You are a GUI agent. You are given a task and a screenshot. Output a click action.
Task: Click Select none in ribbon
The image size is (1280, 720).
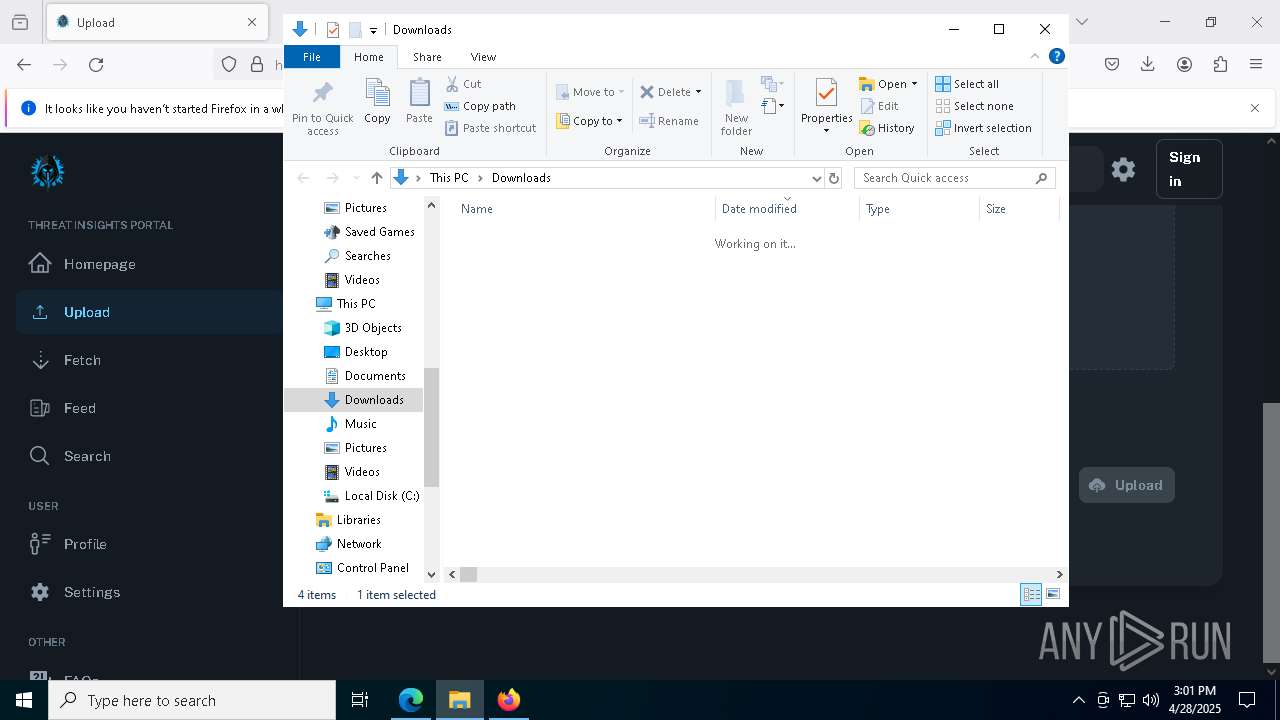point(974,106)
